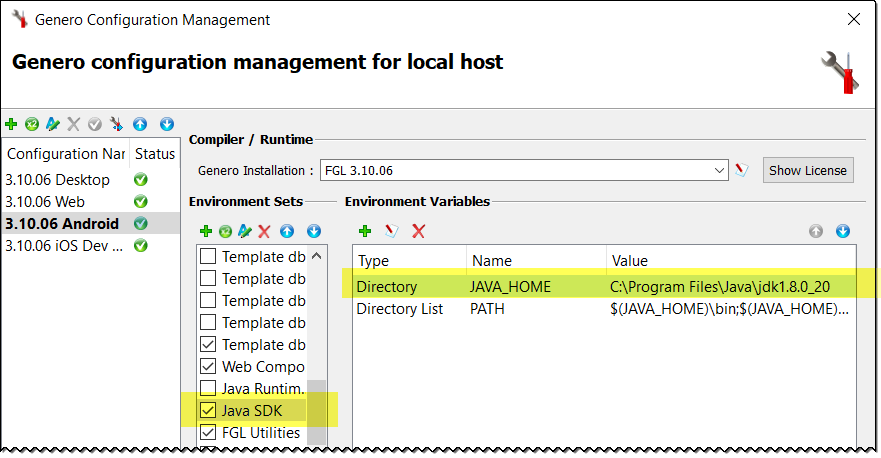Close the Genero Configuration Management window
Screen dimensions: 881x458
pos(854,19)
